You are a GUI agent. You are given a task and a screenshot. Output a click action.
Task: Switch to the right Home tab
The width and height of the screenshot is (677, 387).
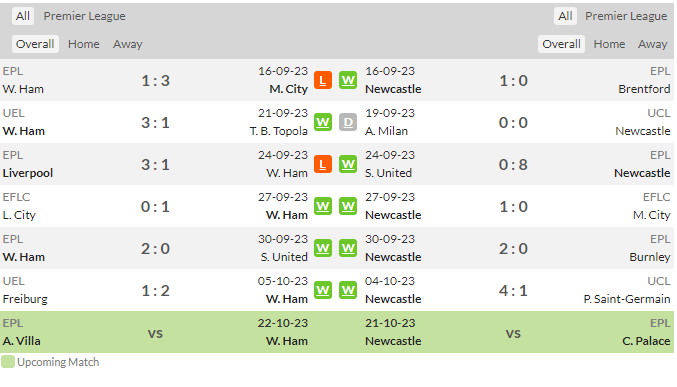(x=609, y=44)
